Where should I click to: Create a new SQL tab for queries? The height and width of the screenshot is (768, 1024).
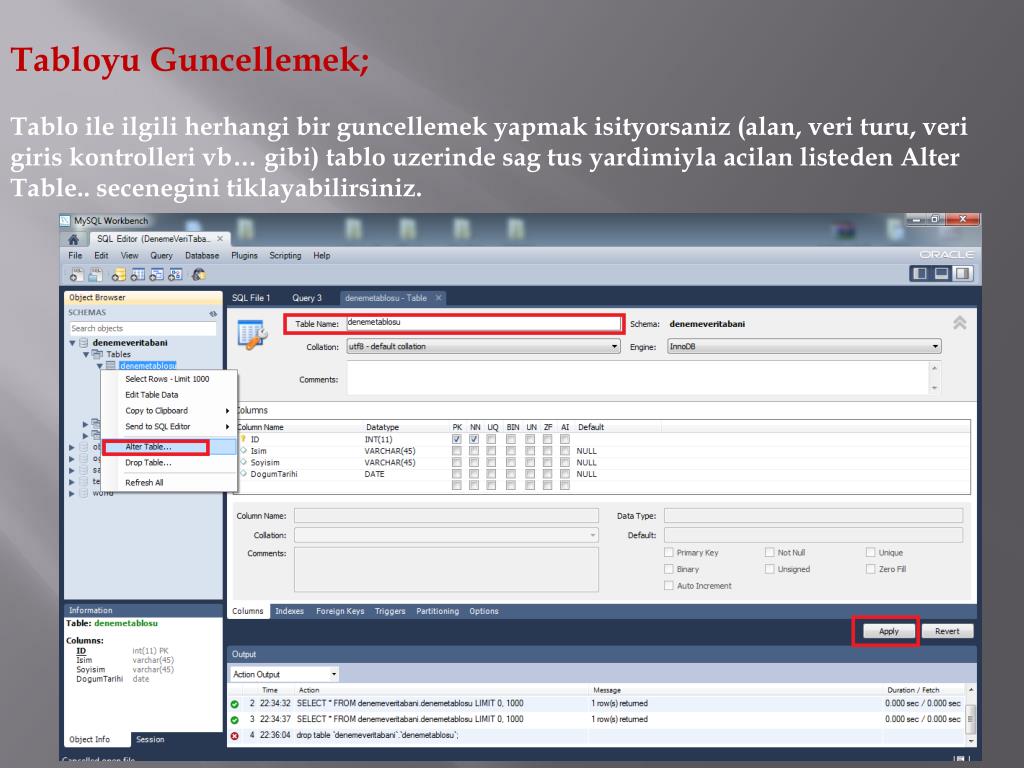(x=76, y=275)
